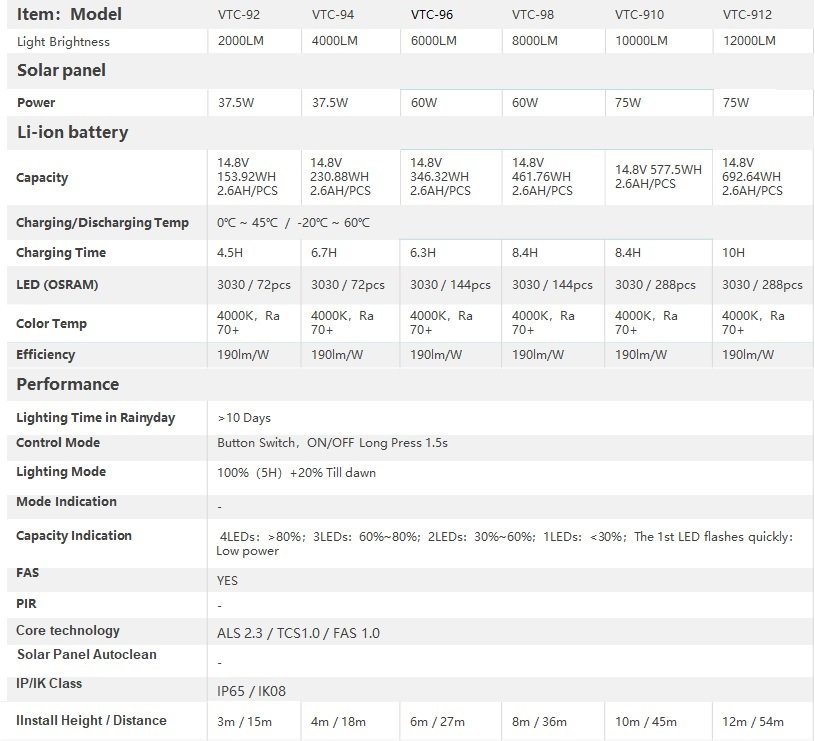The height and width of the screenshot is (741, 815).
Task: Click the 4.5H charging time value
Action: (231, 253)
